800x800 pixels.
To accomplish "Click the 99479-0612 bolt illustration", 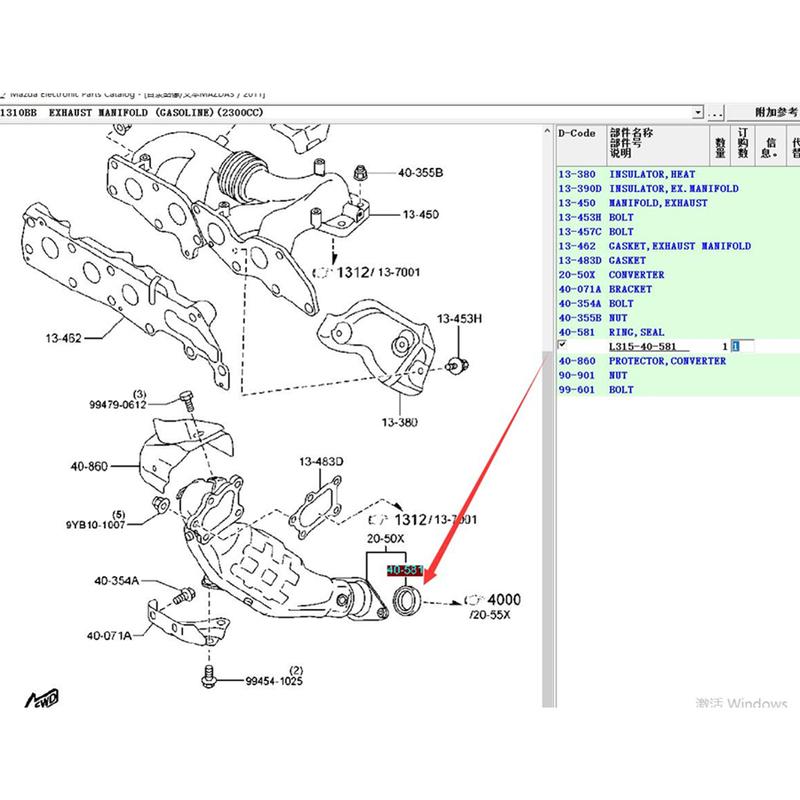I will pos(187,401).
